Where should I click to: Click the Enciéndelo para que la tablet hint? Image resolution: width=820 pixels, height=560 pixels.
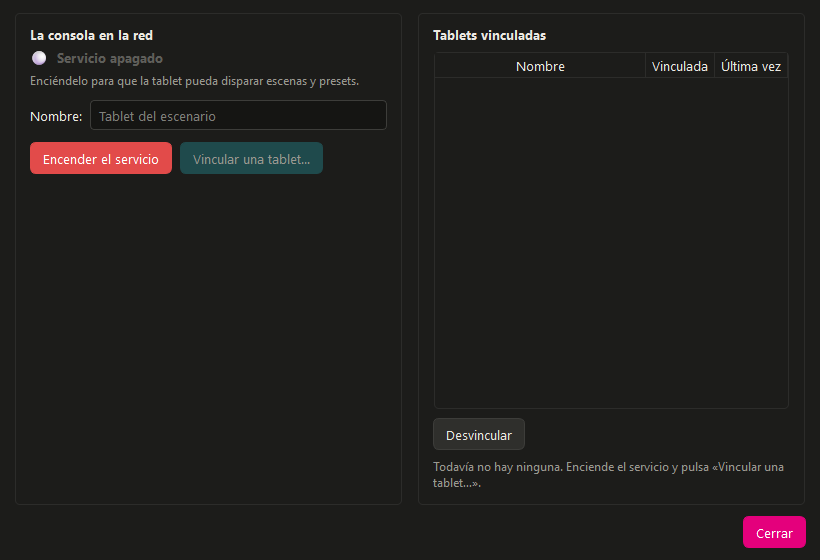click(195, 81)
